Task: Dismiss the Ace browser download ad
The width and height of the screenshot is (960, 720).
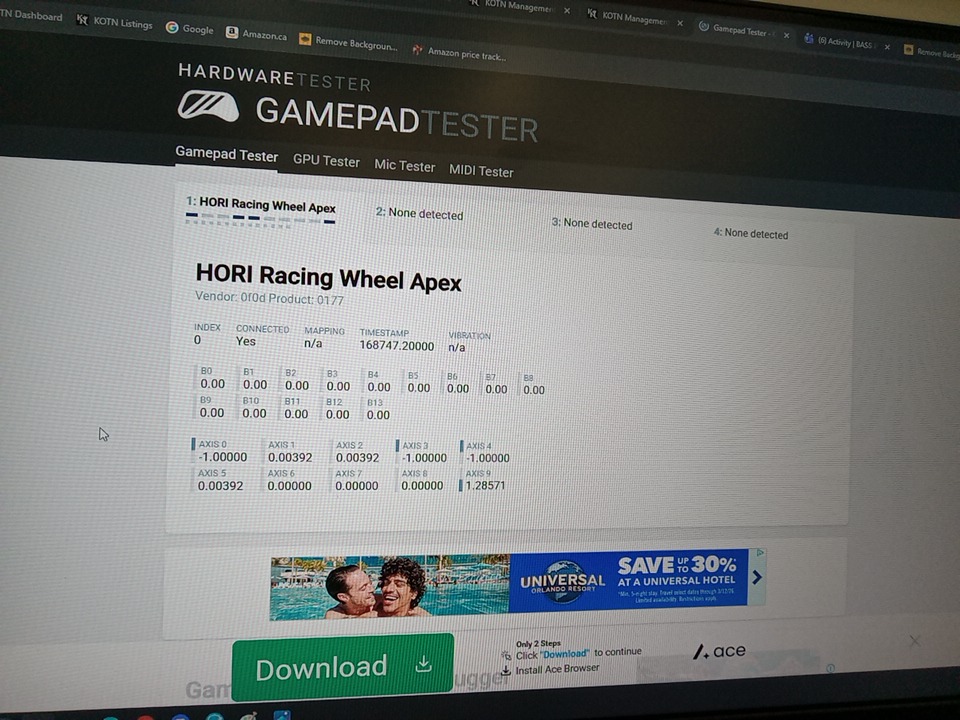Action: point(914,640)
